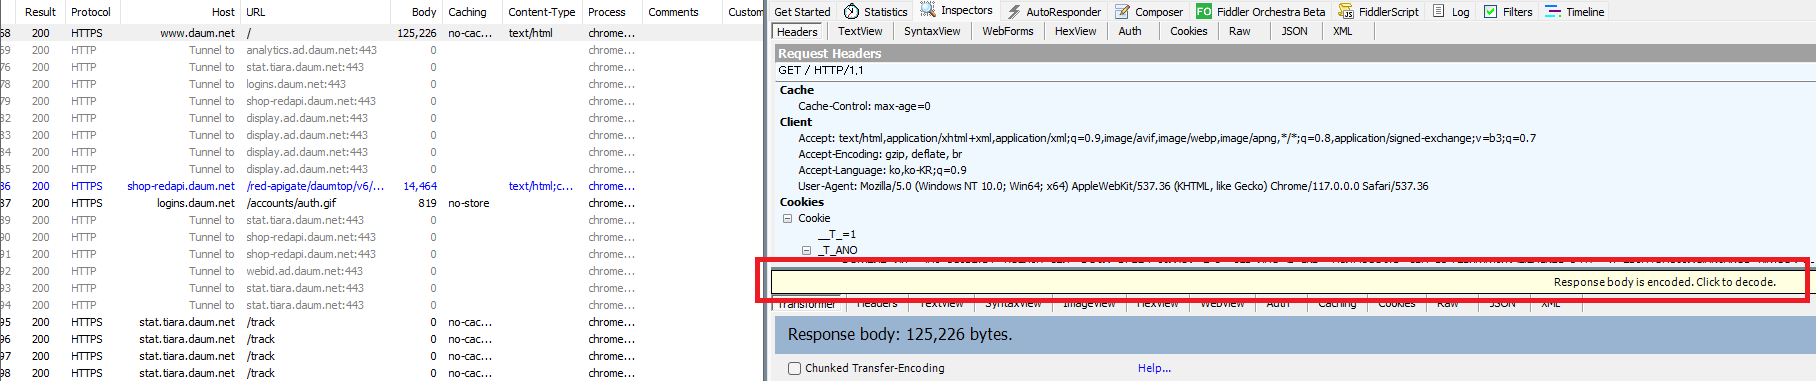
Task: Sort sessions by Host column header
Action: 223,12
